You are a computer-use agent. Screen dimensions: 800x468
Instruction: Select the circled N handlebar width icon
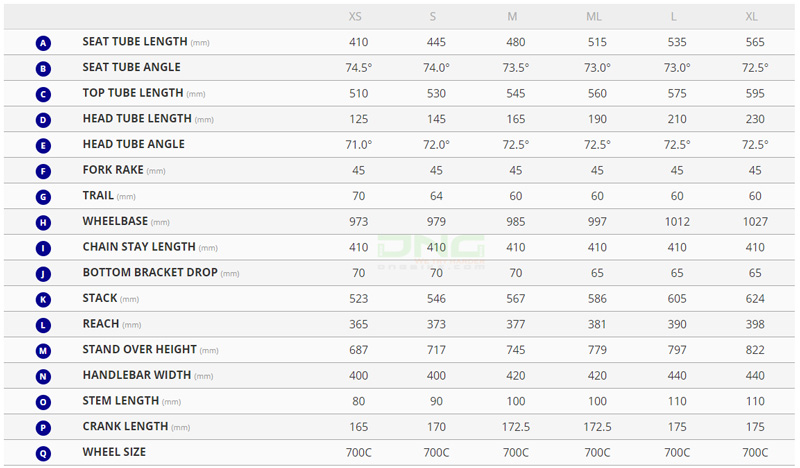pyautogui.click(x=43, y=377)
